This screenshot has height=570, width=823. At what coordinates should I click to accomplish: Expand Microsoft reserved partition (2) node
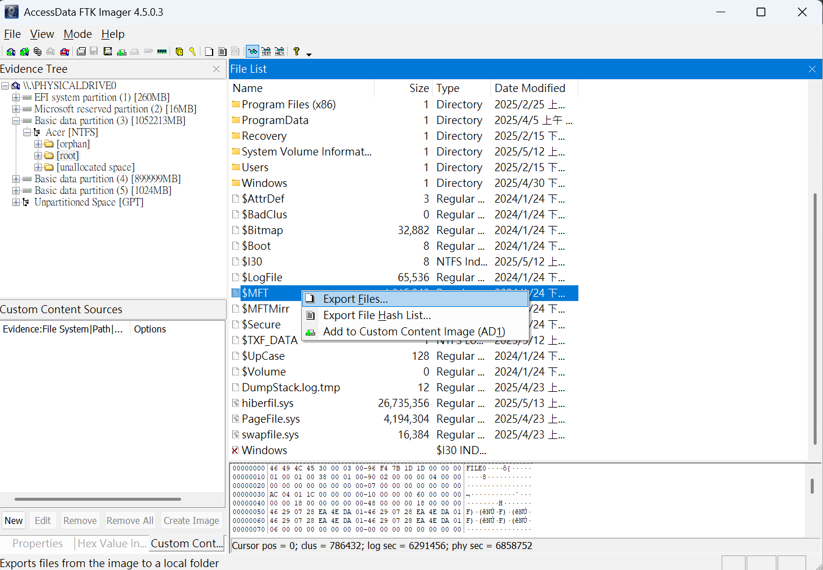16,109
